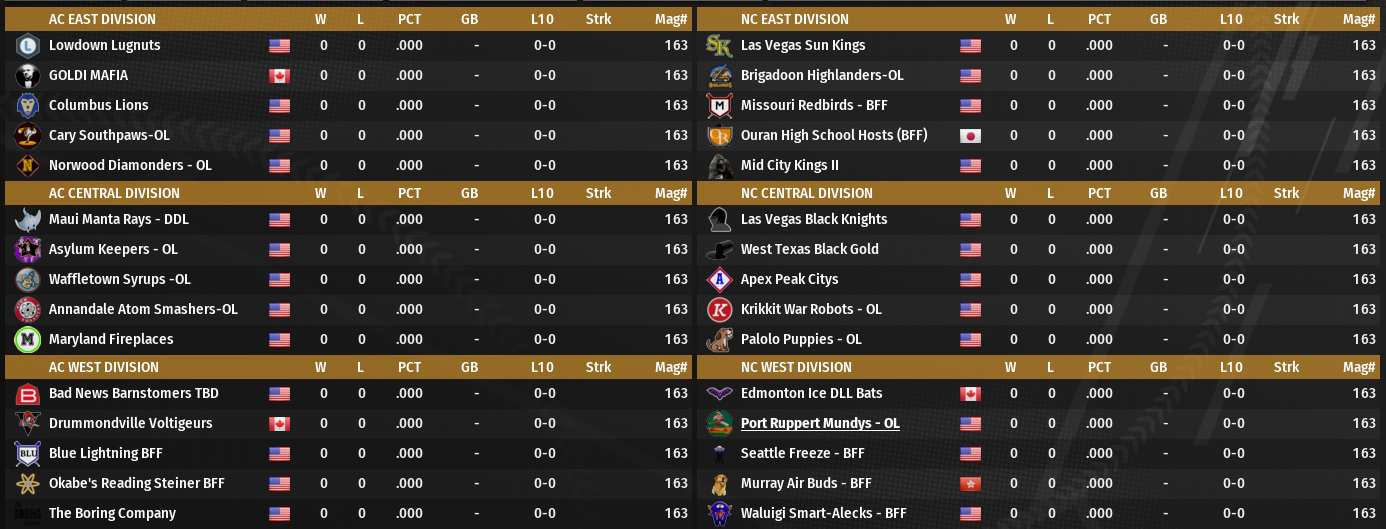
Task: Click the Palolo Puppies dog logo
Action: click(719, 339)
